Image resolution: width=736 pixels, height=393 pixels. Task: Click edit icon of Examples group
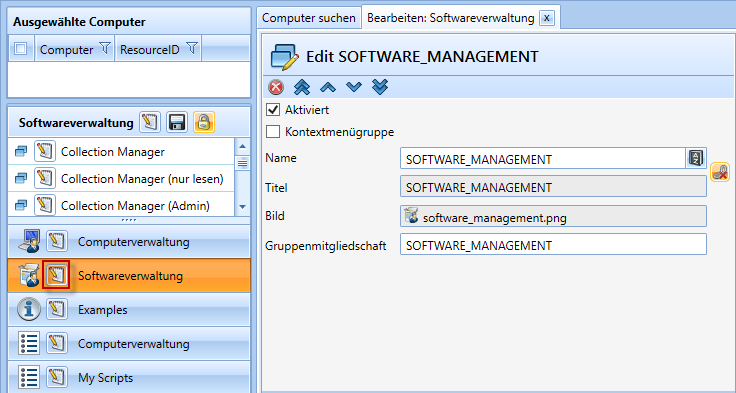click(x=57, y=309)
